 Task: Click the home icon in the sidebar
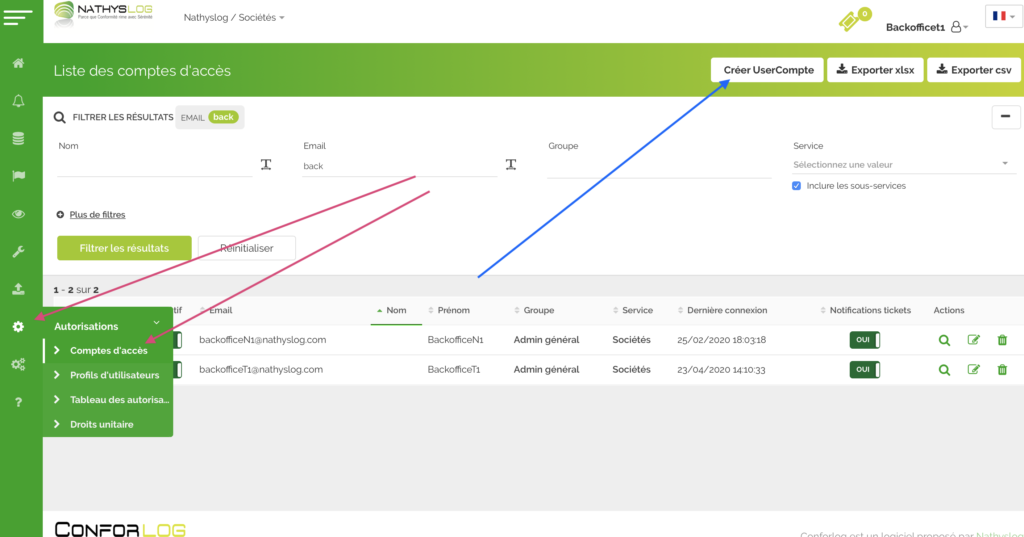tap(18, 64)
